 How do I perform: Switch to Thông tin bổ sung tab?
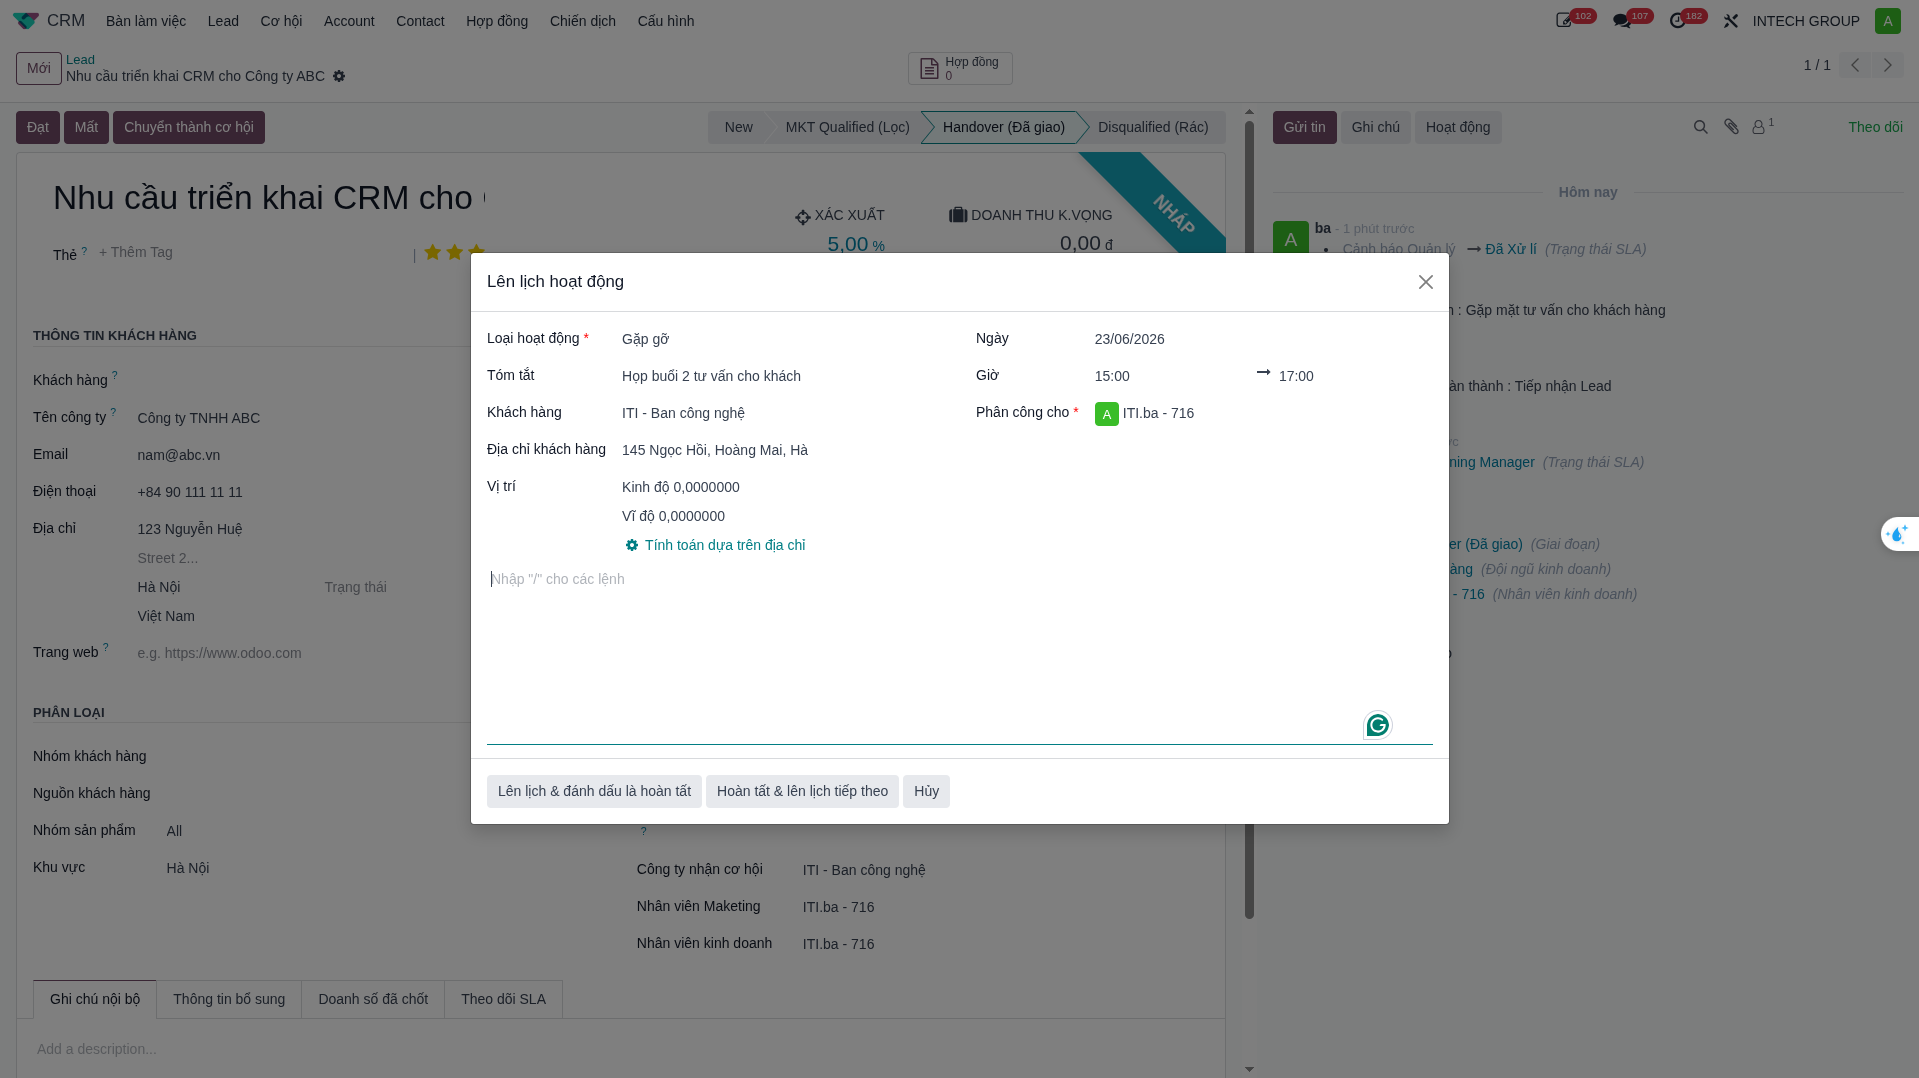coord(229,999)
